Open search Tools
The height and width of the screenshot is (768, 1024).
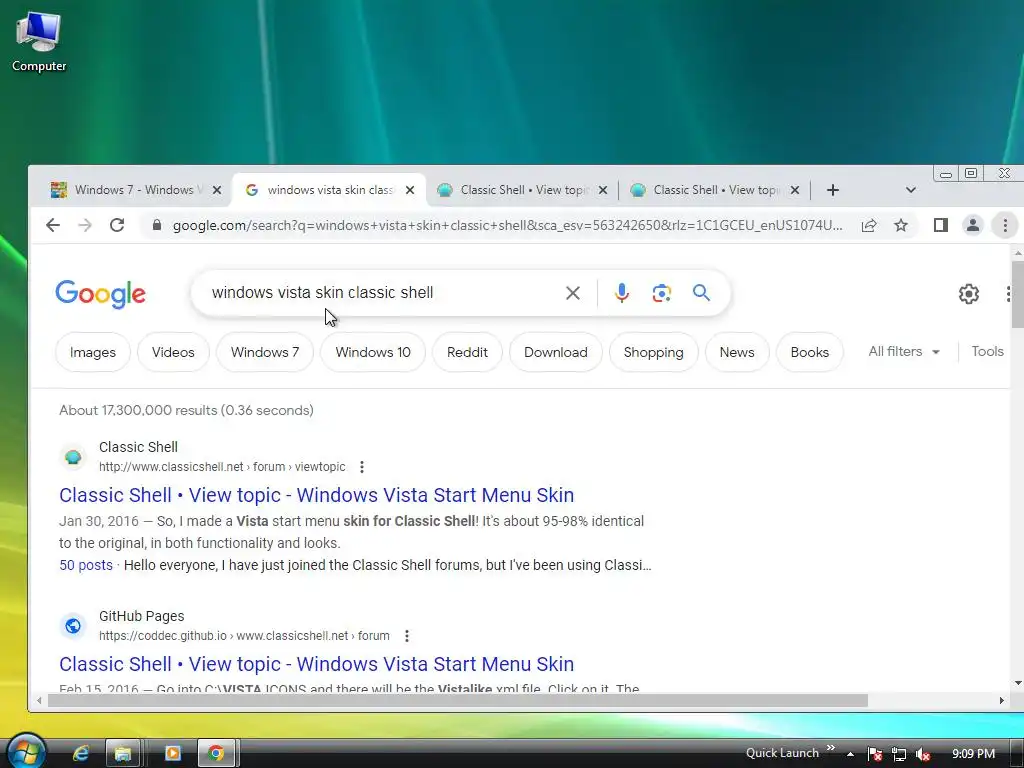point(987,351)
